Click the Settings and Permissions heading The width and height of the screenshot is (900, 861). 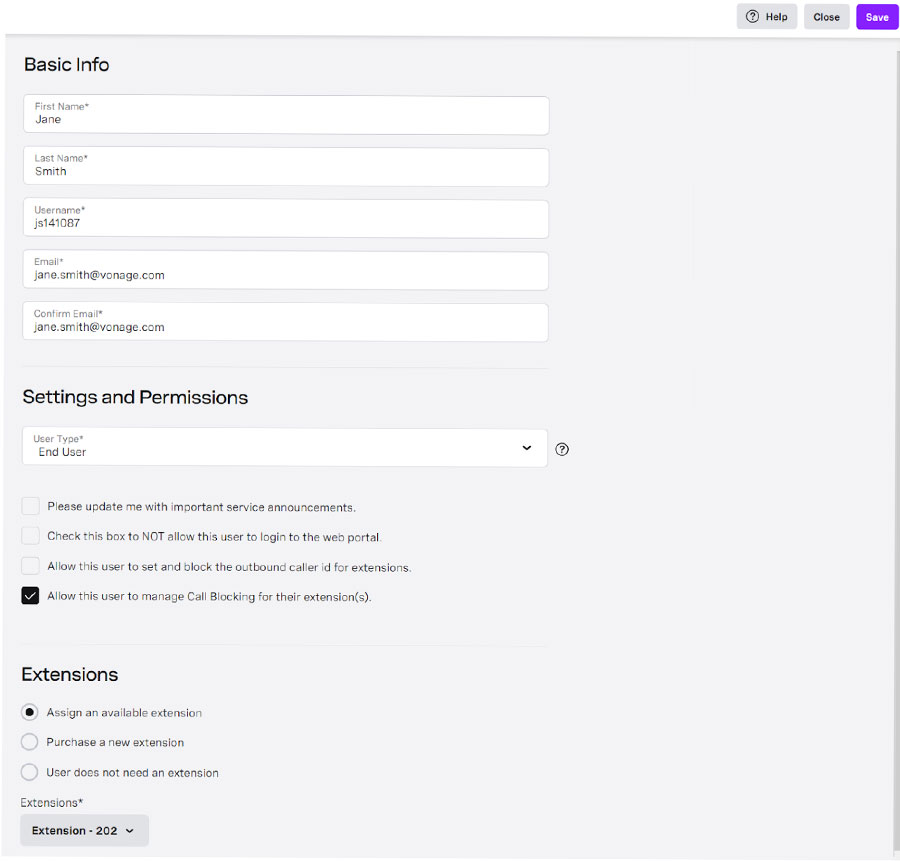coord(135,397)
